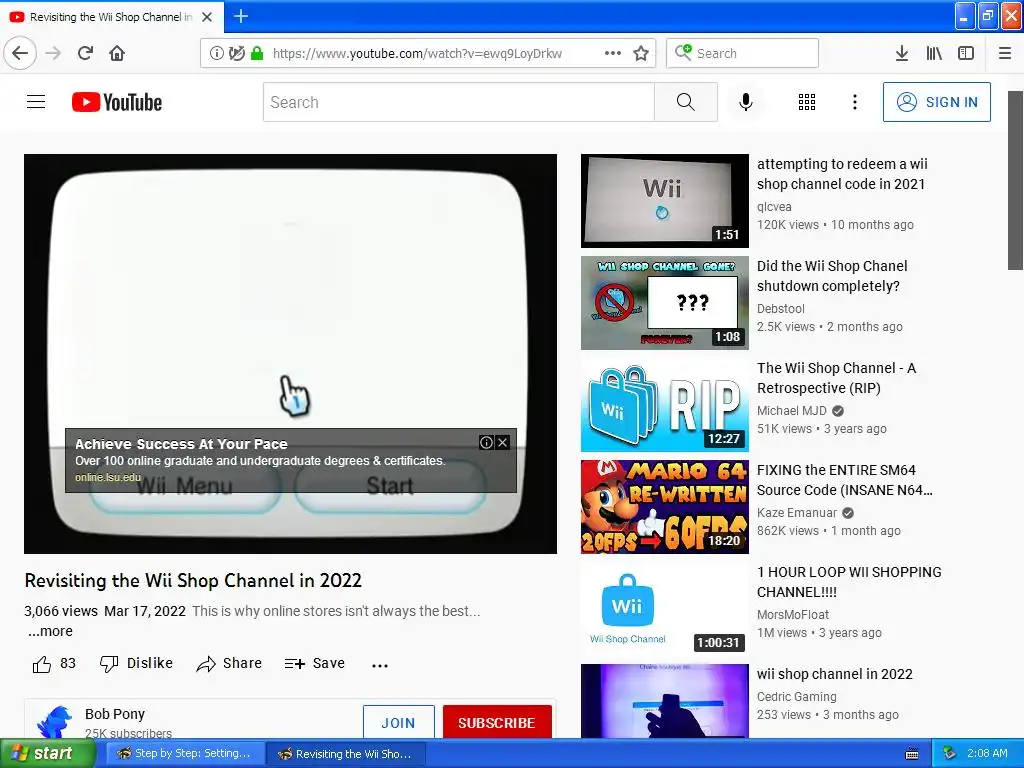Image resolution: width=1024 pixels, height=768 pixels.
Task: Open 1 HOUR LOOP WII SHOPPING CHANNEL thumbnail
Action: (x=665, y=609)
